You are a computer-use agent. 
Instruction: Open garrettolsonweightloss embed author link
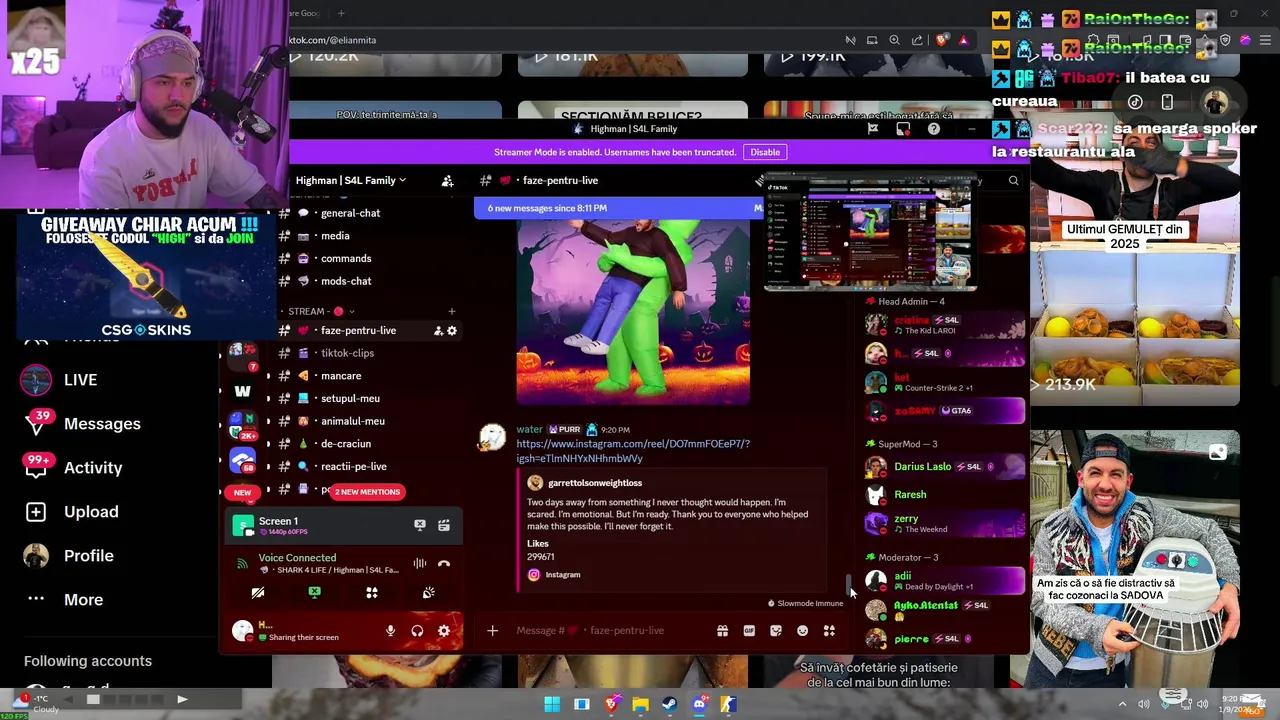click(x=595, y=483)
